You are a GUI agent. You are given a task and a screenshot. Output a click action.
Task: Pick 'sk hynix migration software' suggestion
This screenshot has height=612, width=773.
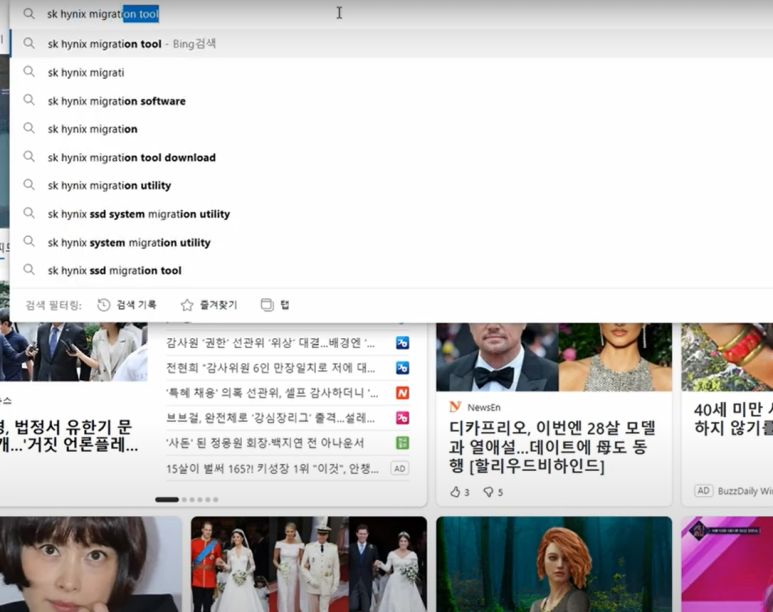391,101
